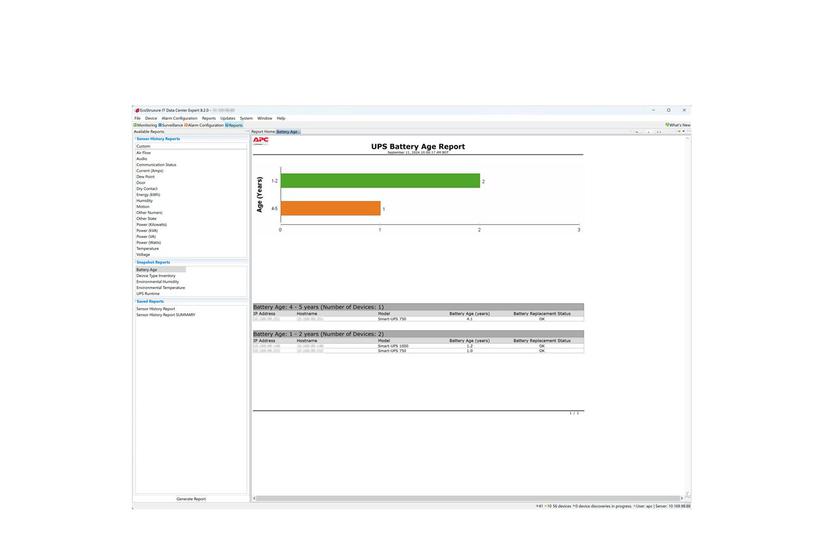Click the left arrow of horizontal scrollbar
The height and width of the screenshot is (550, 825).
point(254,498)
